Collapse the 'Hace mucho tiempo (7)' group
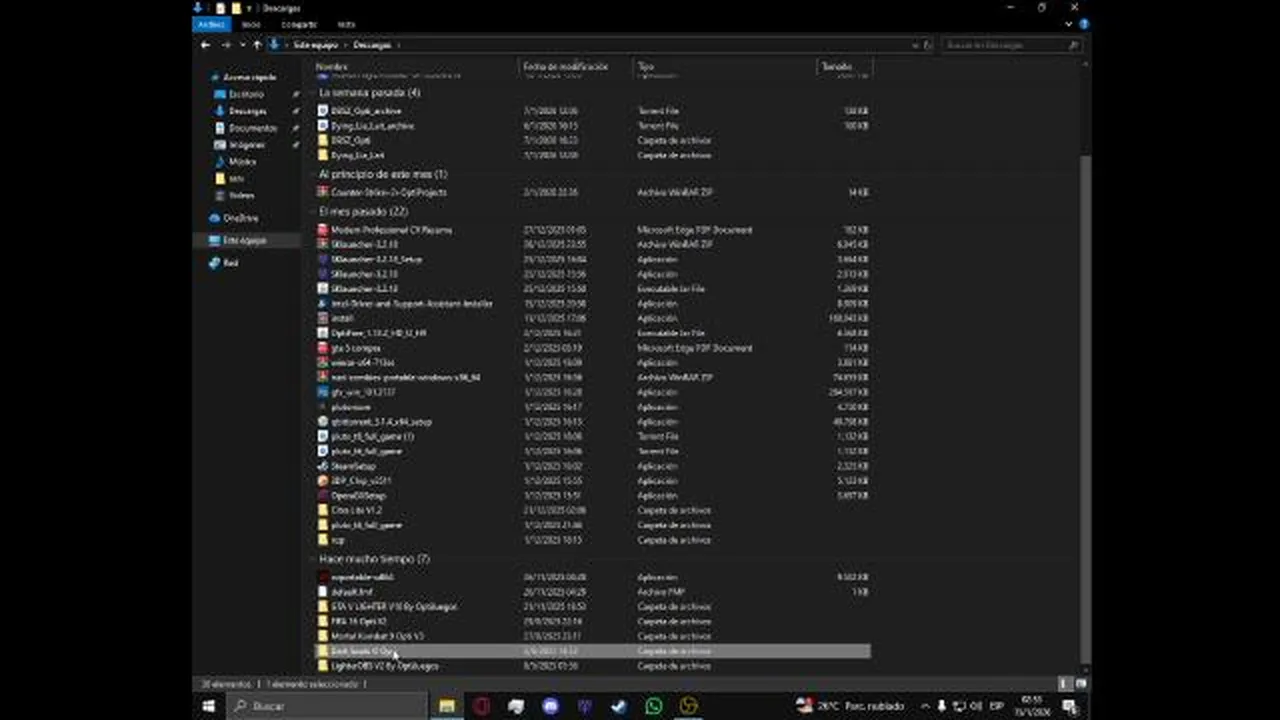Screen dimensions: 1280x720 point(311,559)
